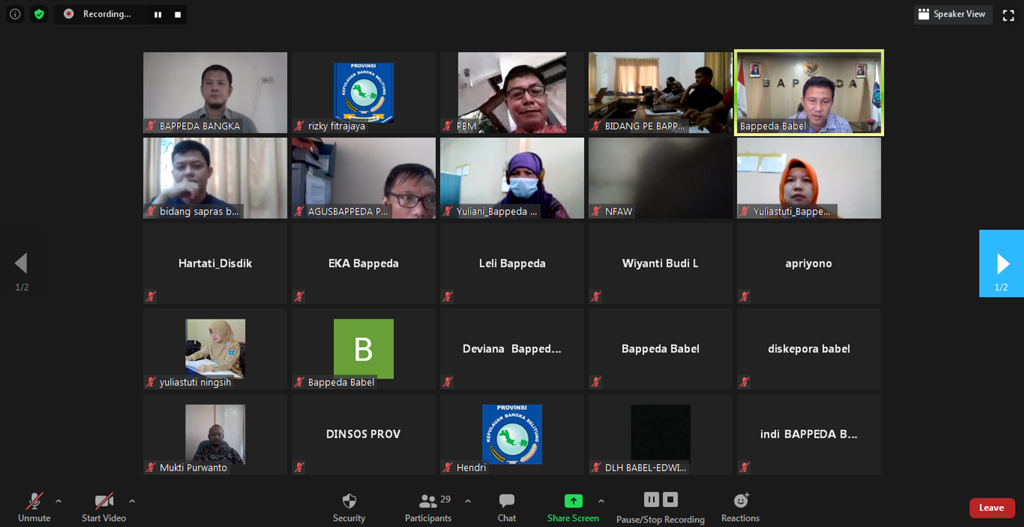The height and width of the screenshot is (527, 1024).
Task: Pause recording from the top indicator
Action: [157, 14]
